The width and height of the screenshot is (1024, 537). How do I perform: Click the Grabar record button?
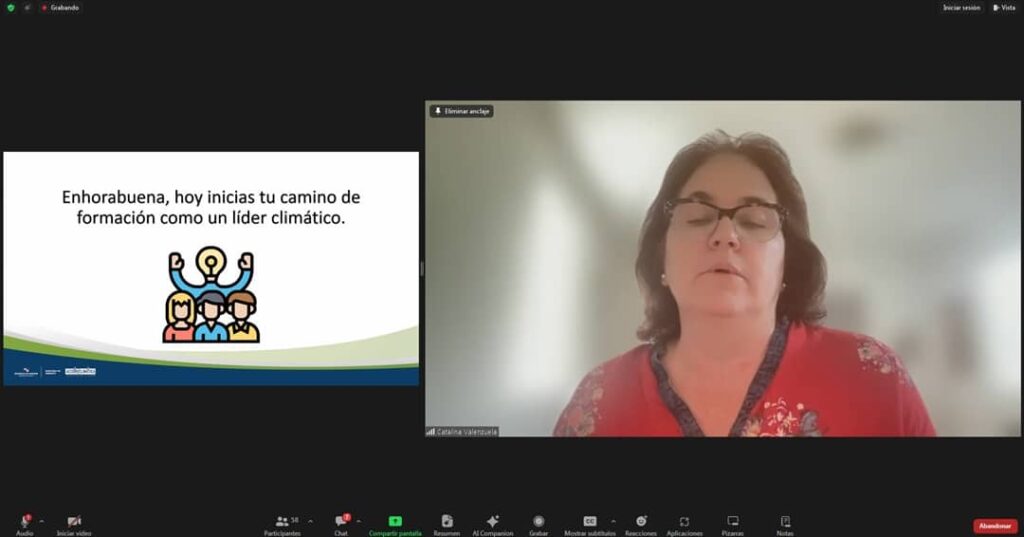click(538, 524)
